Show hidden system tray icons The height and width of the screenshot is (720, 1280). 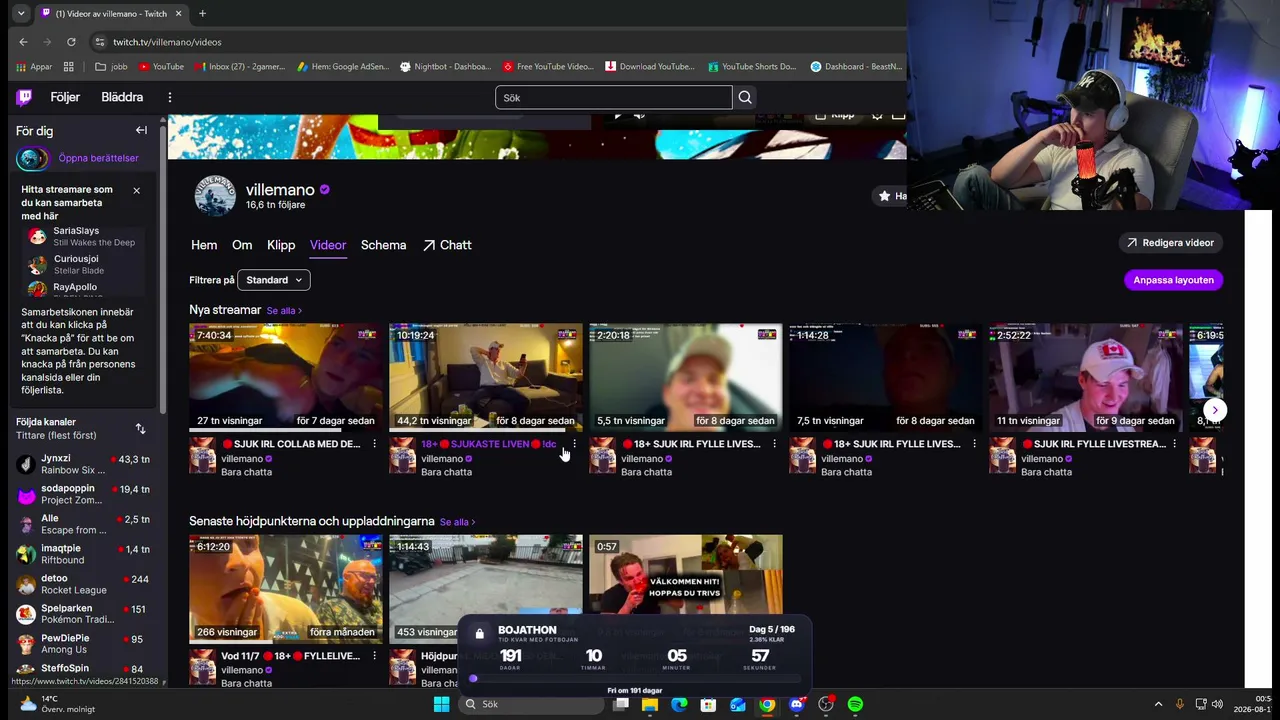click(x=1159, y=704)
